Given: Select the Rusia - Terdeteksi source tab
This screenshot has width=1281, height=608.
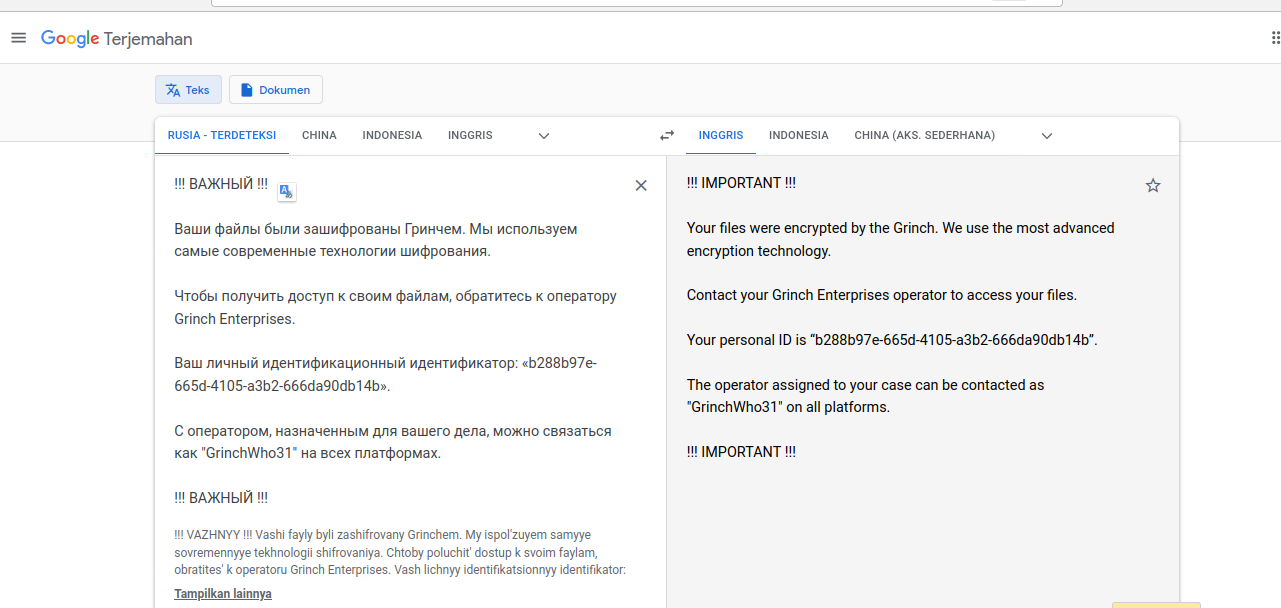Looking at the screenshot, I should click(x=222, y=135).
